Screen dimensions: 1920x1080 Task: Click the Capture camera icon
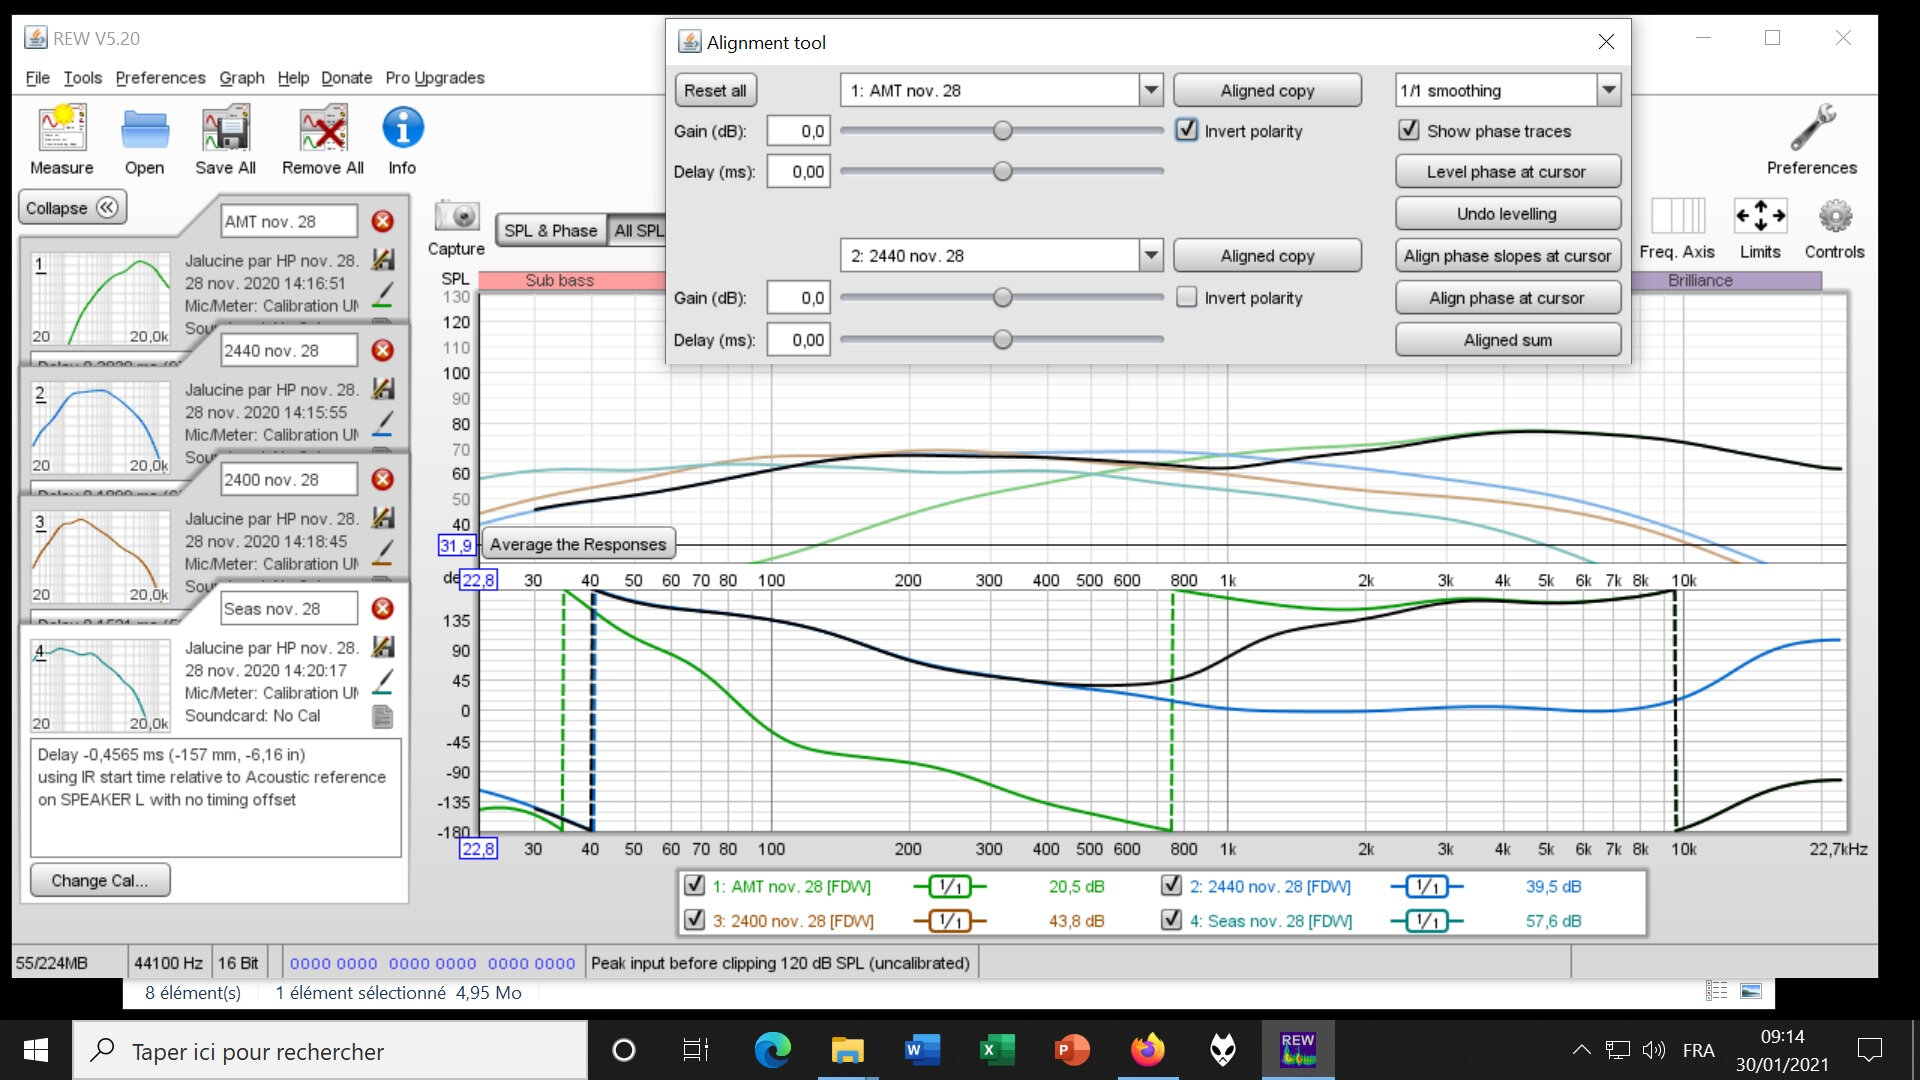(456, 215)
